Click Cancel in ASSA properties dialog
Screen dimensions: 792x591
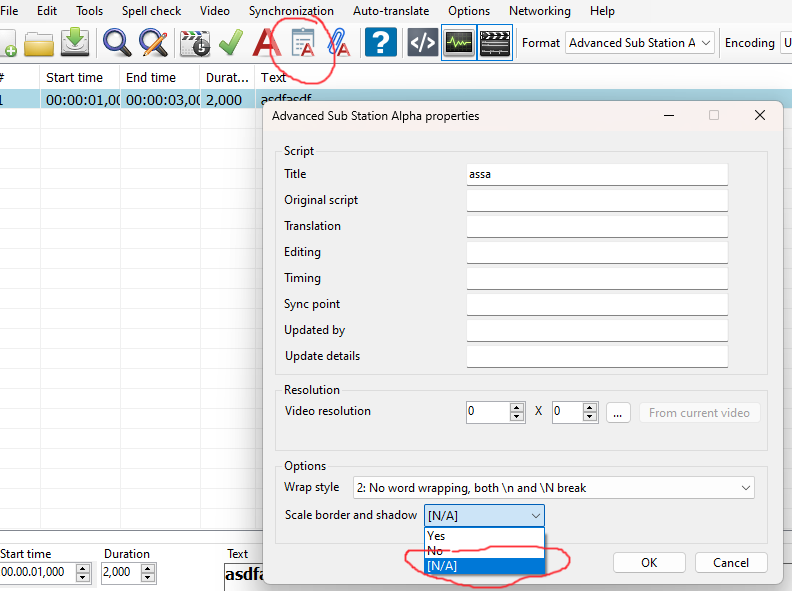click(731, 563)
